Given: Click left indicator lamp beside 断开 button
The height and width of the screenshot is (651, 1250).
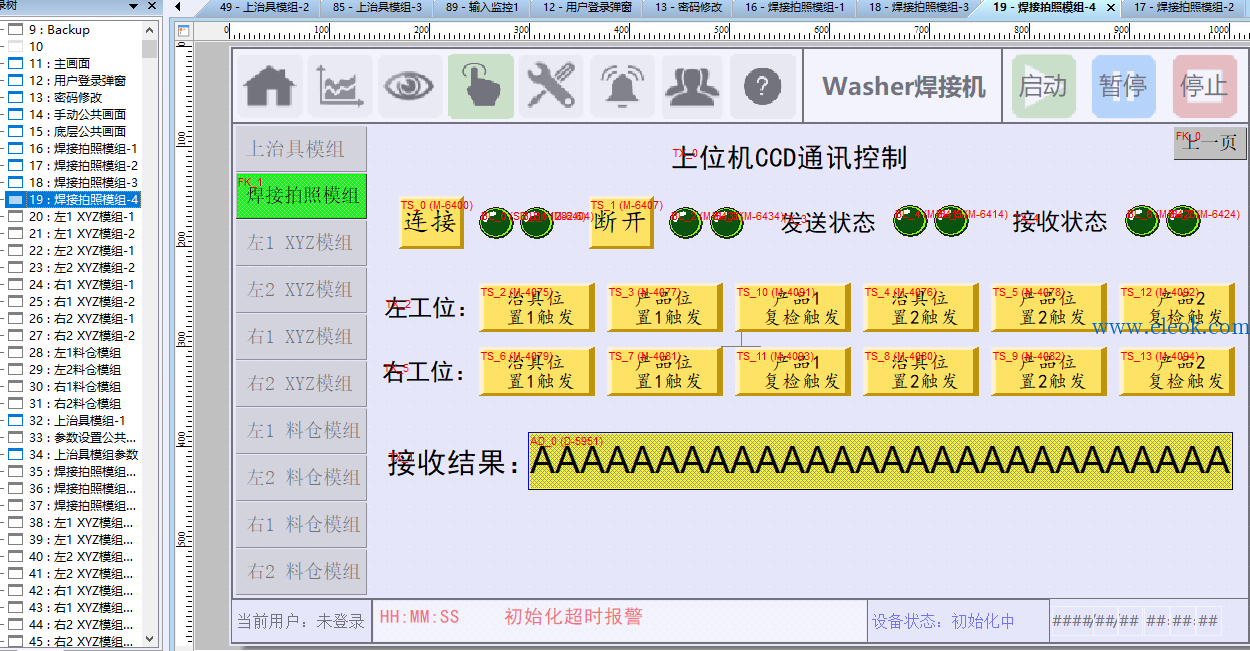Looking at the screenshot, I should click(686, 224).
